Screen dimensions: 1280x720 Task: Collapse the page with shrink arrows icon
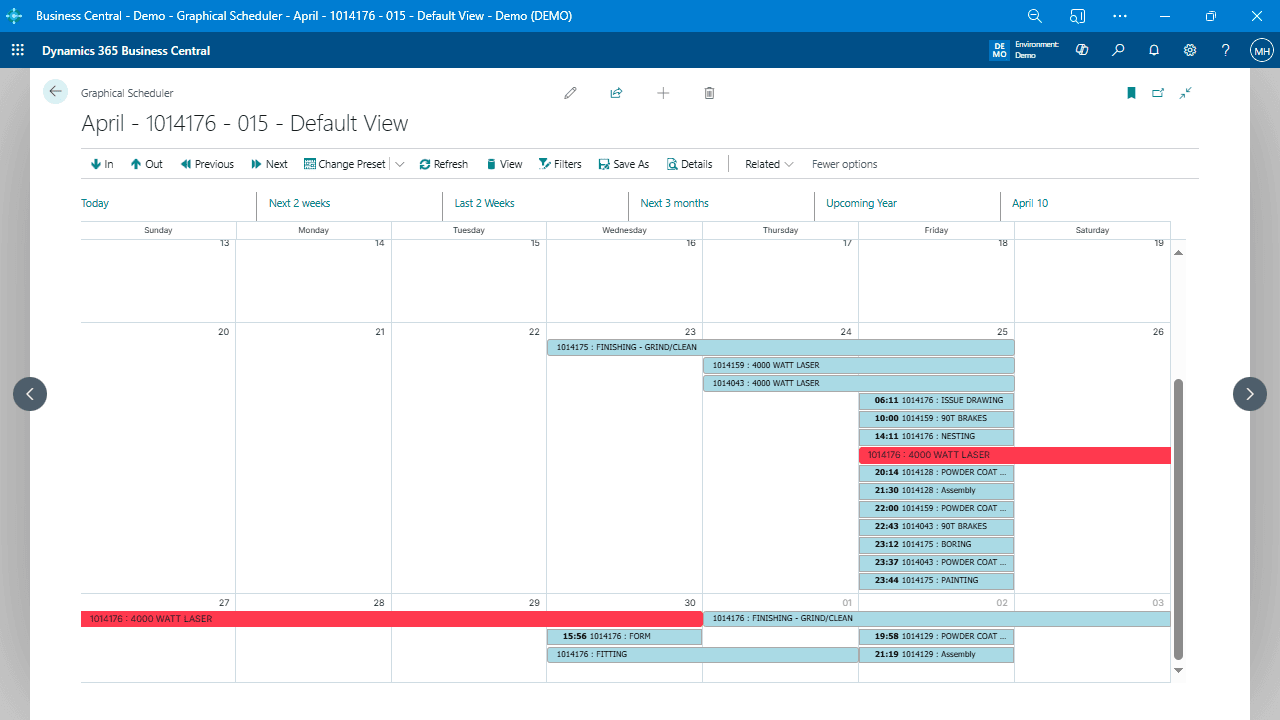point(1185,93)
